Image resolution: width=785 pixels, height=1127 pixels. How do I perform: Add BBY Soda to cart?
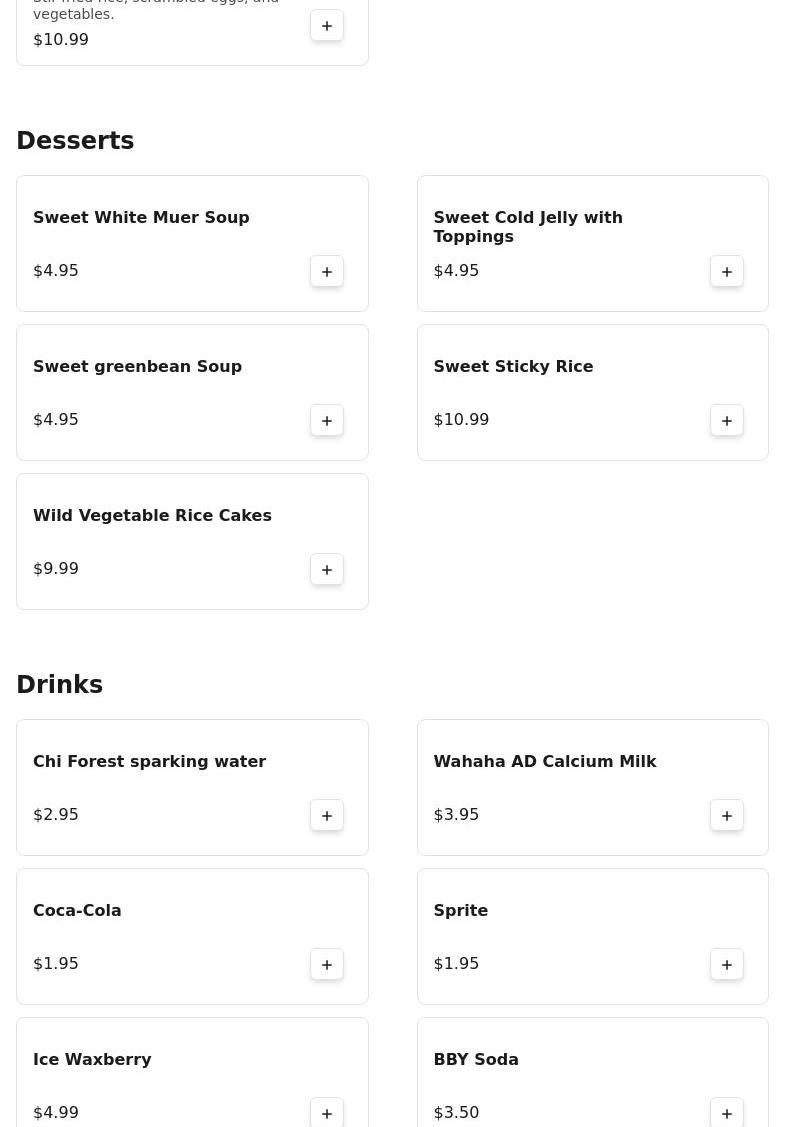point(727,1112)
